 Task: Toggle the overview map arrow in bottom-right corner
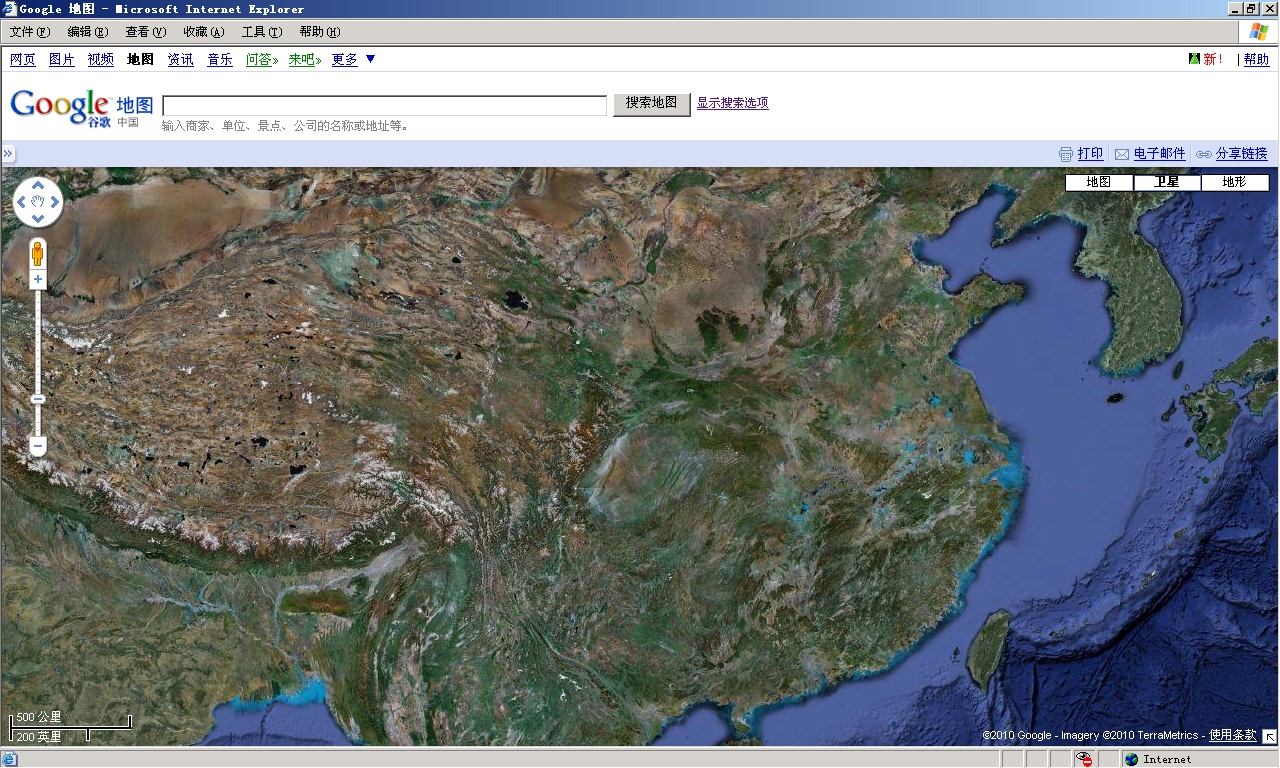coord(1269,736)
